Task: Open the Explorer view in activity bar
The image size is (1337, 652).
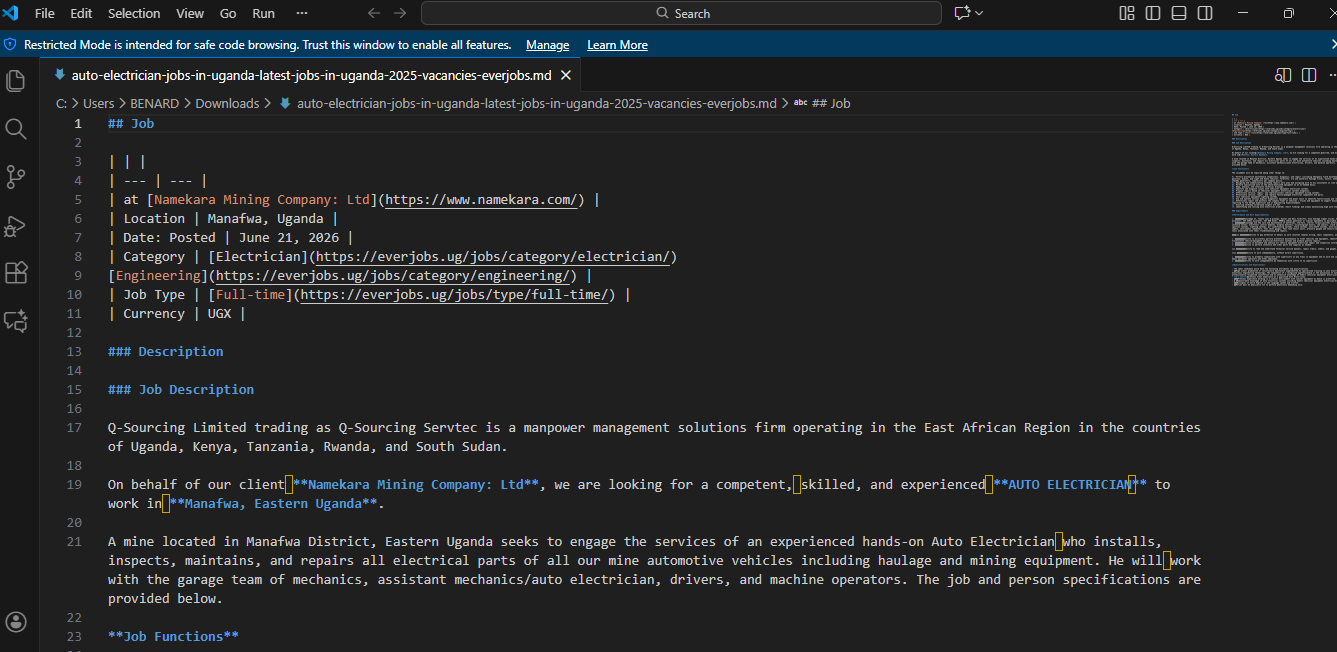Action: coord(15,81)
